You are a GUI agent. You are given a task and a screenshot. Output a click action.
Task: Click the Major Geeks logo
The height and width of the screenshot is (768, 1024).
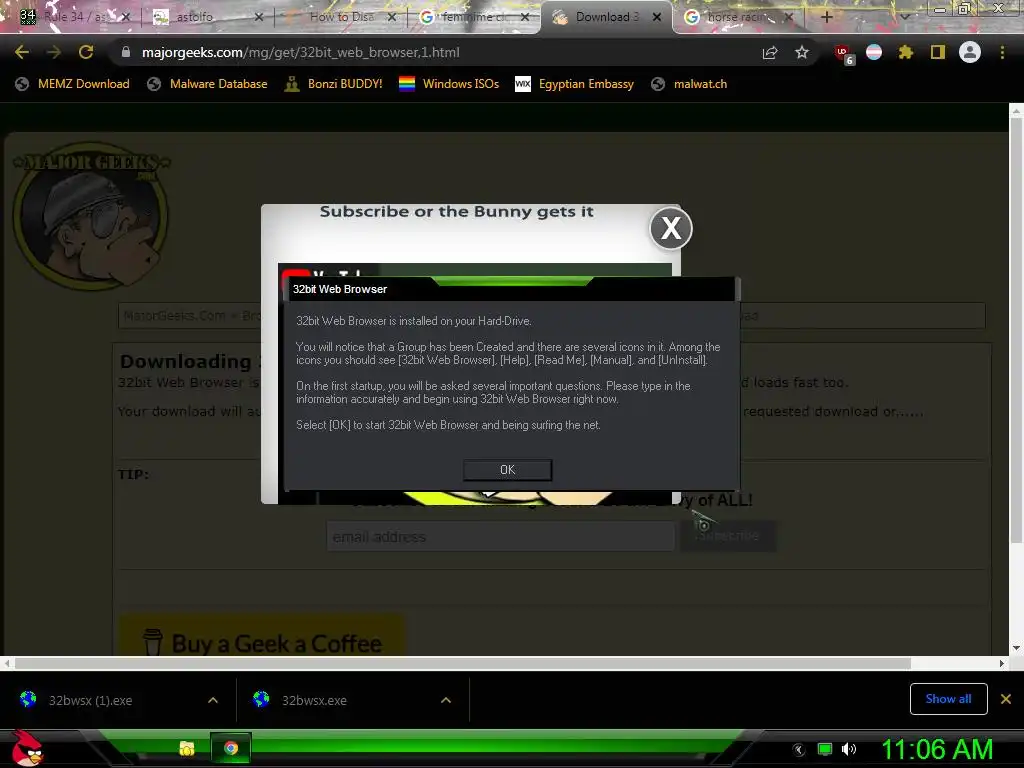[91, 215]
